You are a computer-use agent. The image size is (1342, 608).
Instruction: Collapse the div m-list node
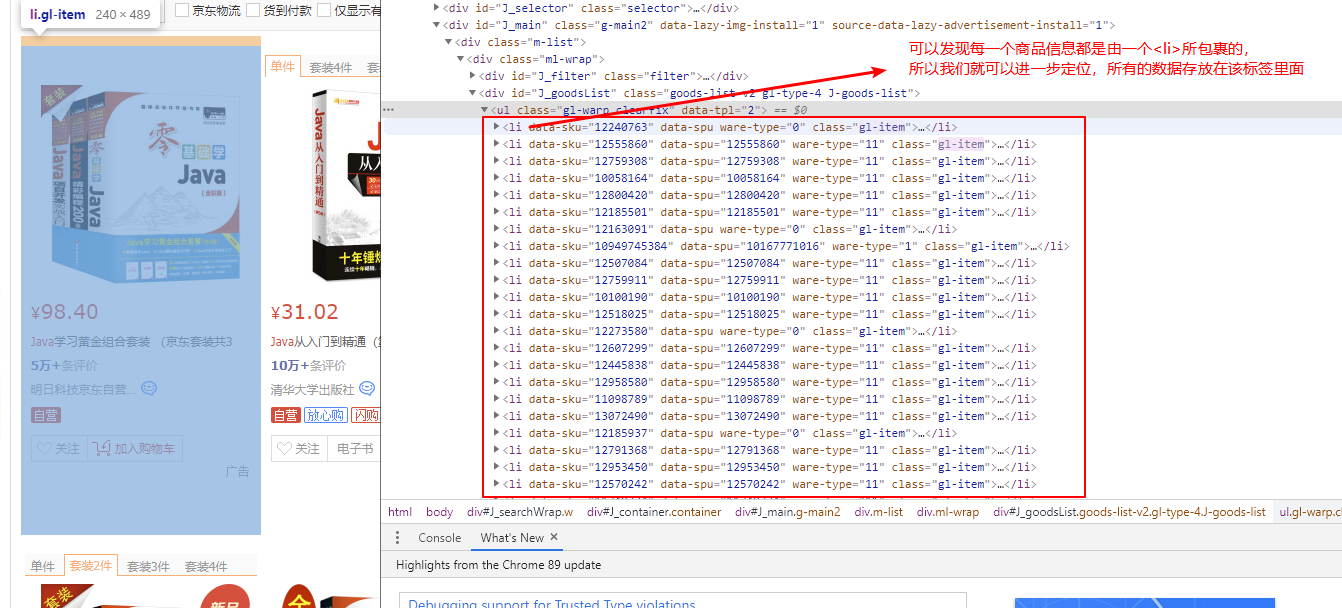[x=448, y=42]
